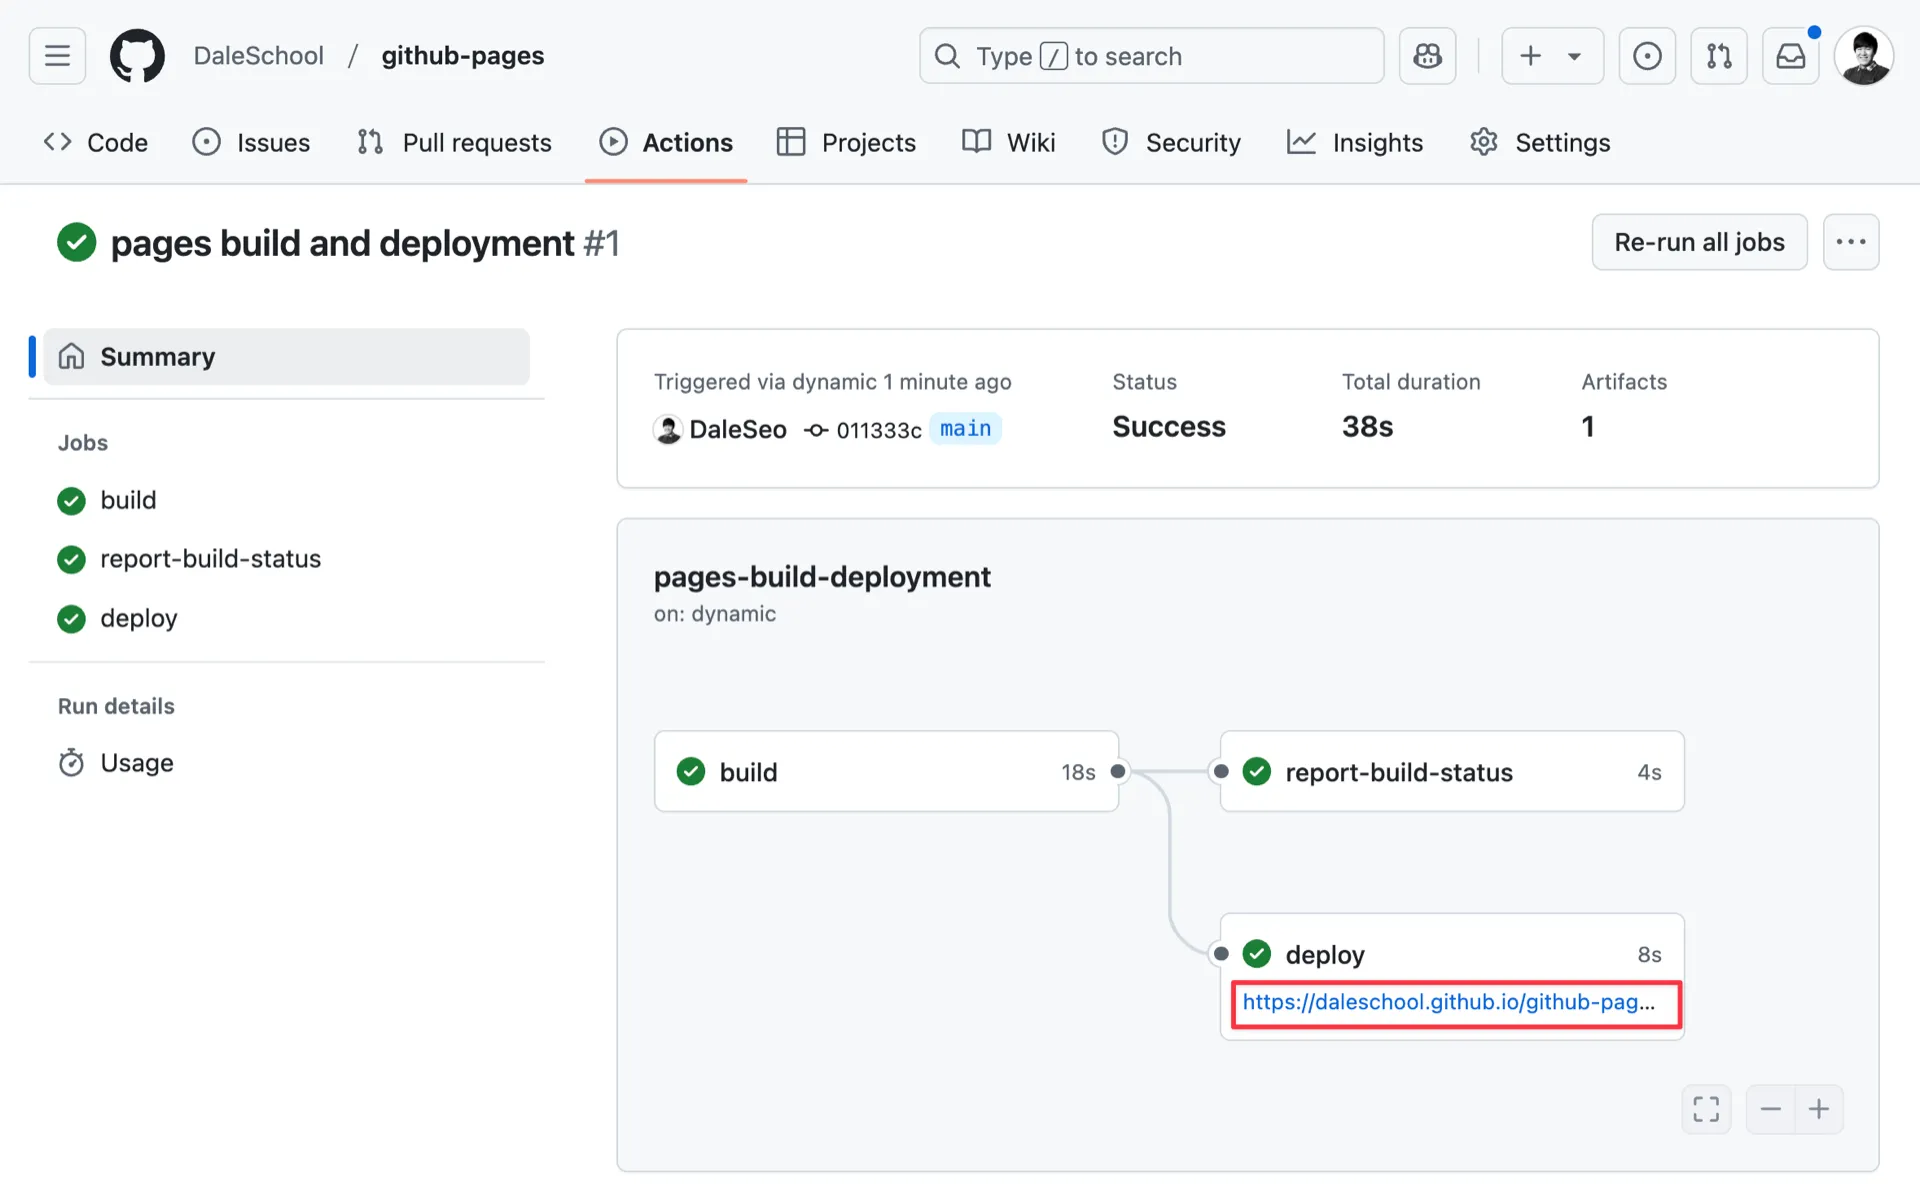Viewport: 1920px width, 1200px height.
Task: Click the commit icon next to 011333c
Action: [816, 429]
